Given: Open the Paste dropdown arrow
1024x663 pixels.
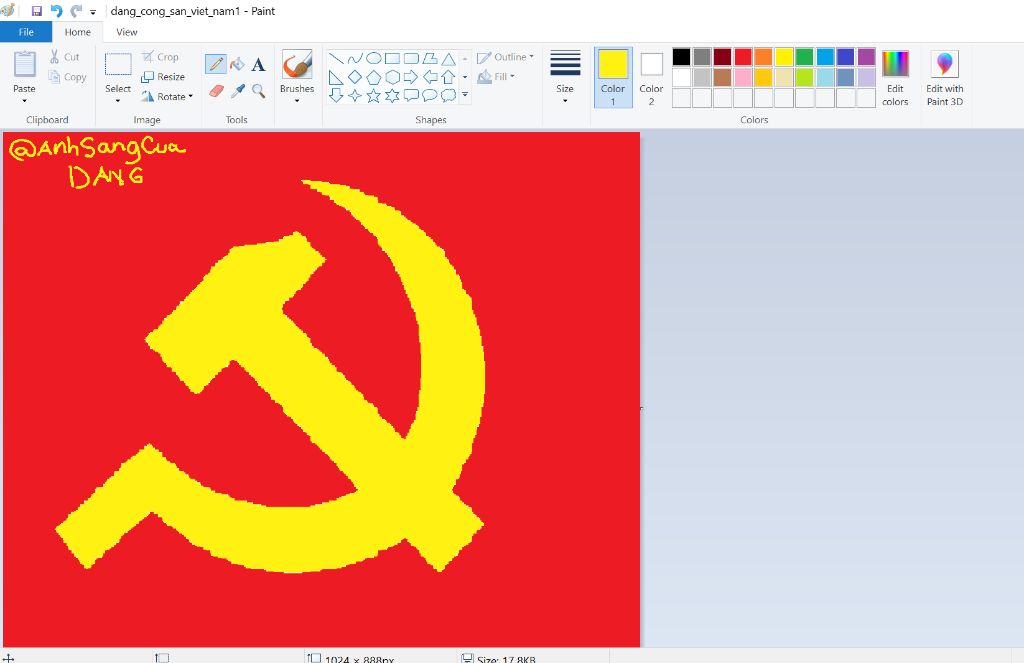Looking at the screenshot, I should pyautogui.click(x=24, y=101).
